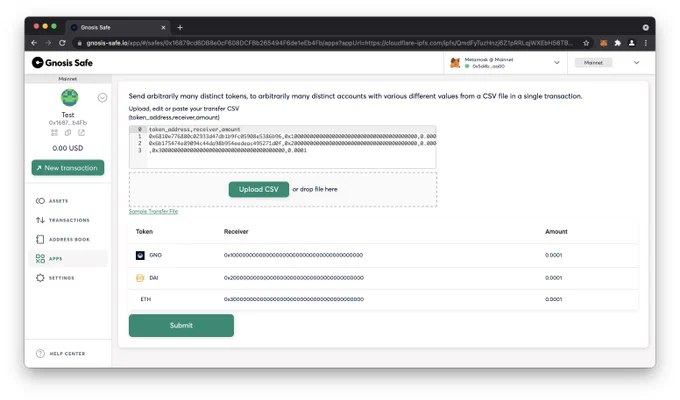Click the Receiver column header
Screen dimensions: 680x400
click(236, 232)
